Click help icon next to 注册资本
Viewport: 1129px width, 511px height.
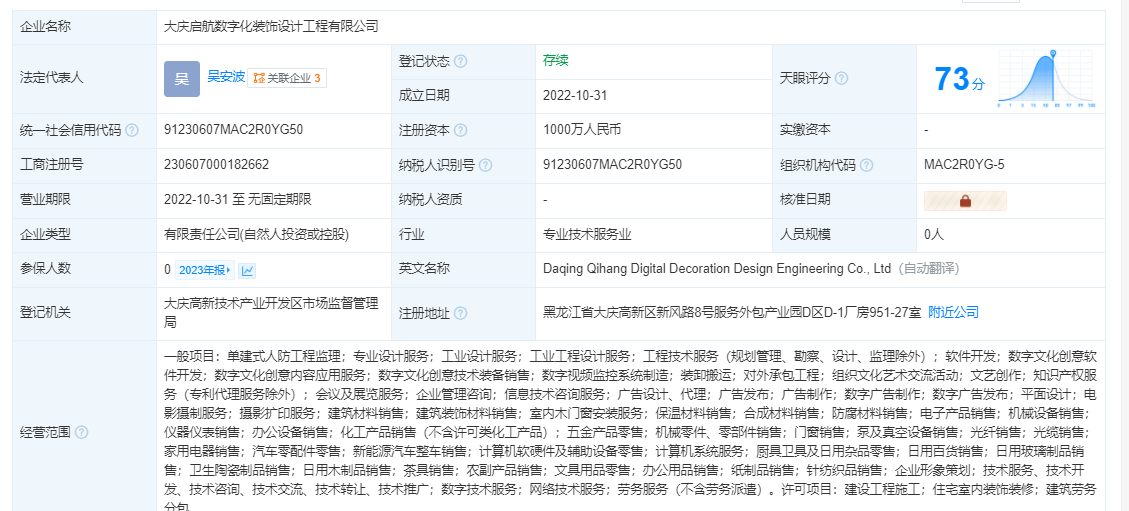(460, 130)
